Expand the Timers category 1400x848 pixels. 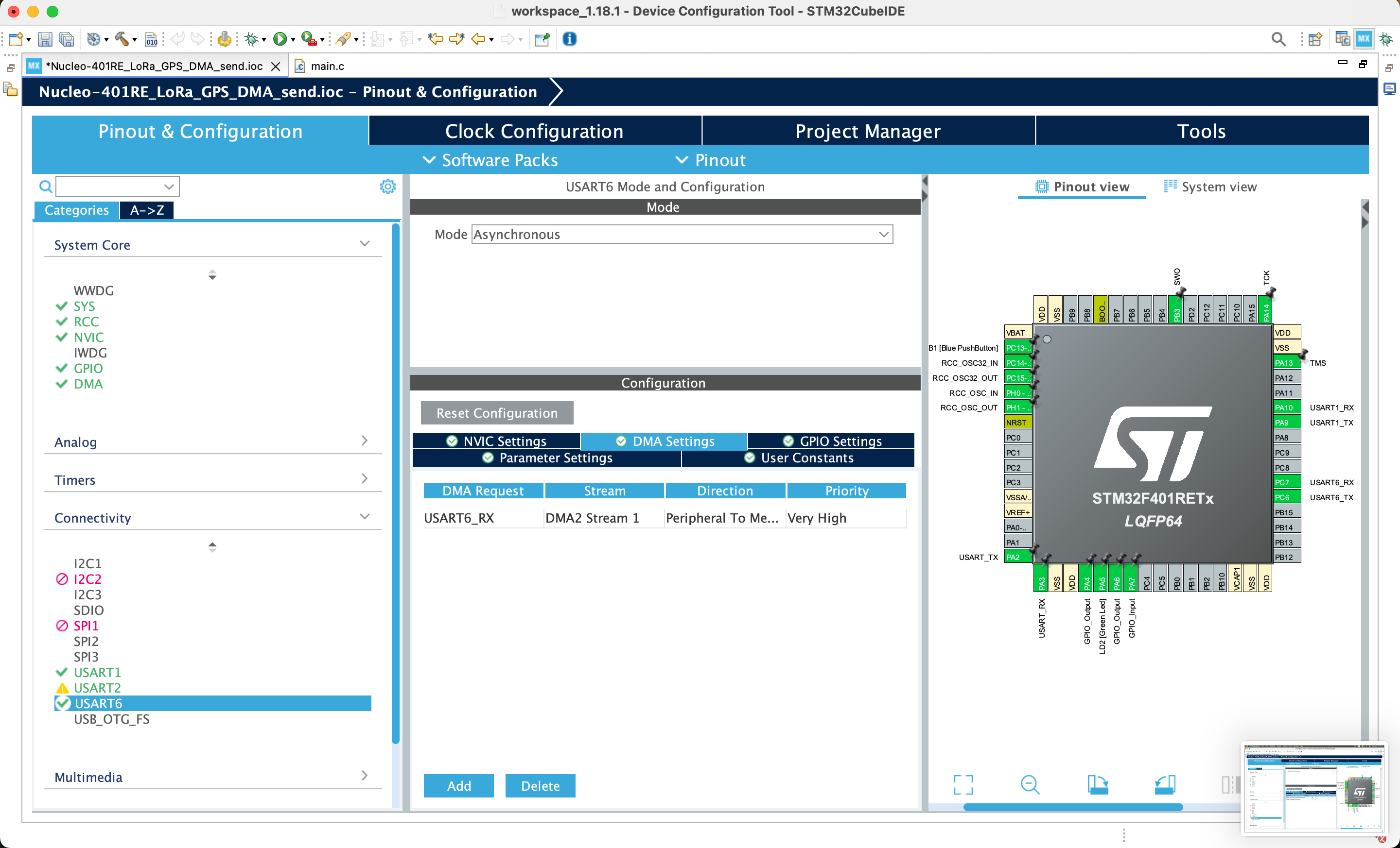(364, 478)
